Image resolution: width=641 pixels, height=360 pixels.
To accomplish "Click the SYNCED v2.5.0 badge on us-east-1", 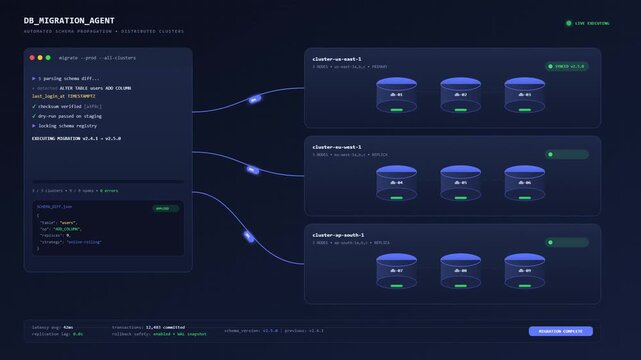I will point(567,66).
